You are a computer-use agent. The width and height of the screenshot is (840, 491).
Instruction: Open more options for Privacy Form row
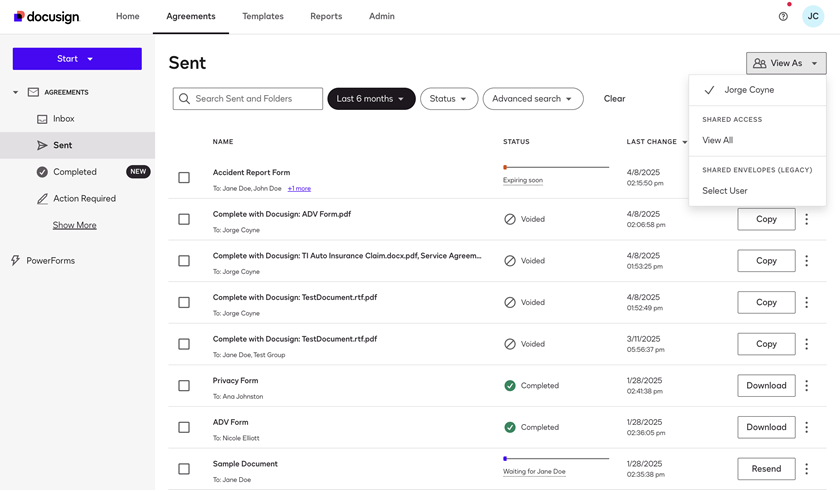[806, 386]
